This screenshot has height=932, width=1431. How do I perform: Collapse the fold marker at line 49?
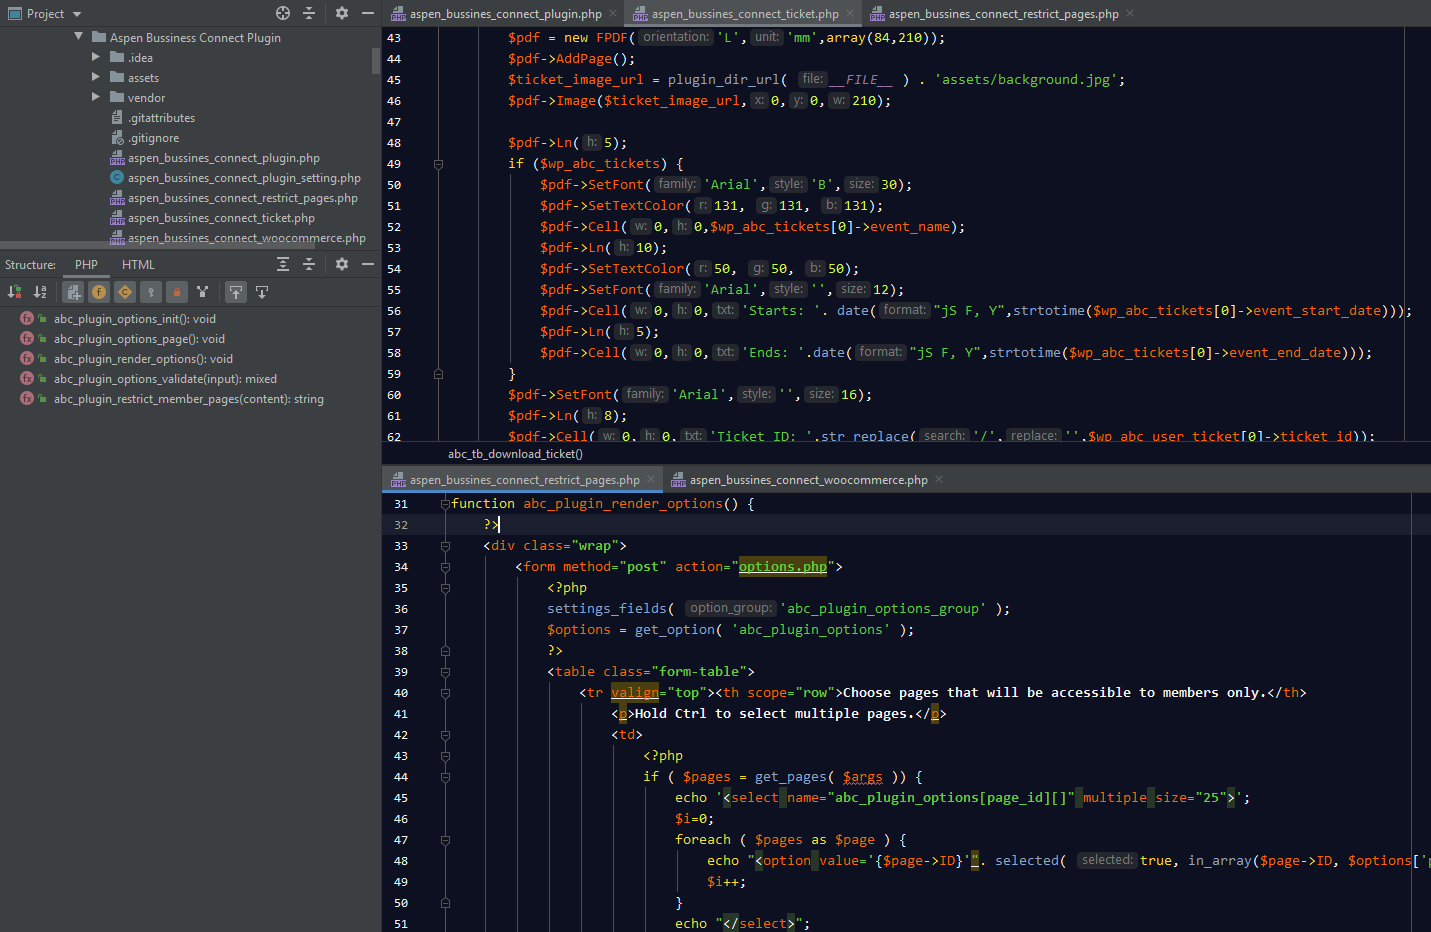click(438, 164)
